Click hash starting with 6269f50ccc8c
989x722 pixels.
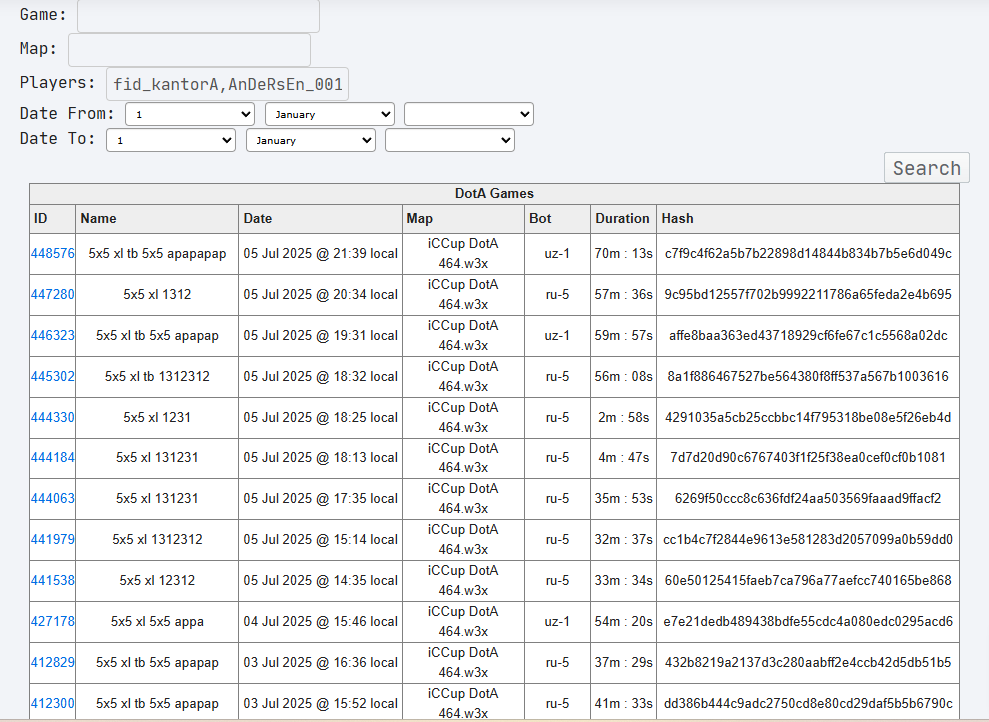point(808,498)
